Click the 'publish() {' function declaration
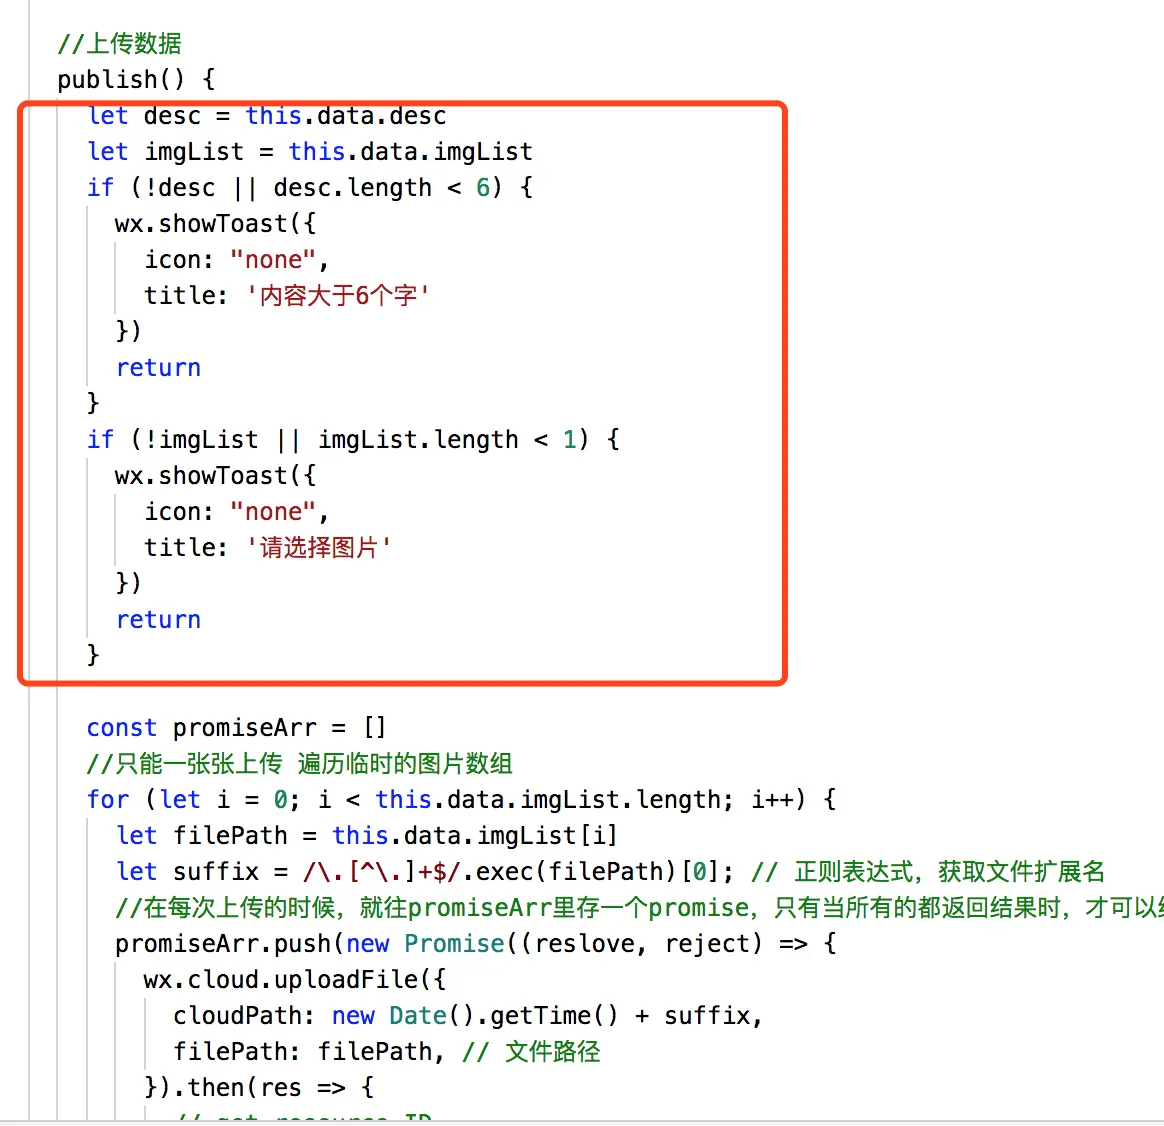 point(137,79)
